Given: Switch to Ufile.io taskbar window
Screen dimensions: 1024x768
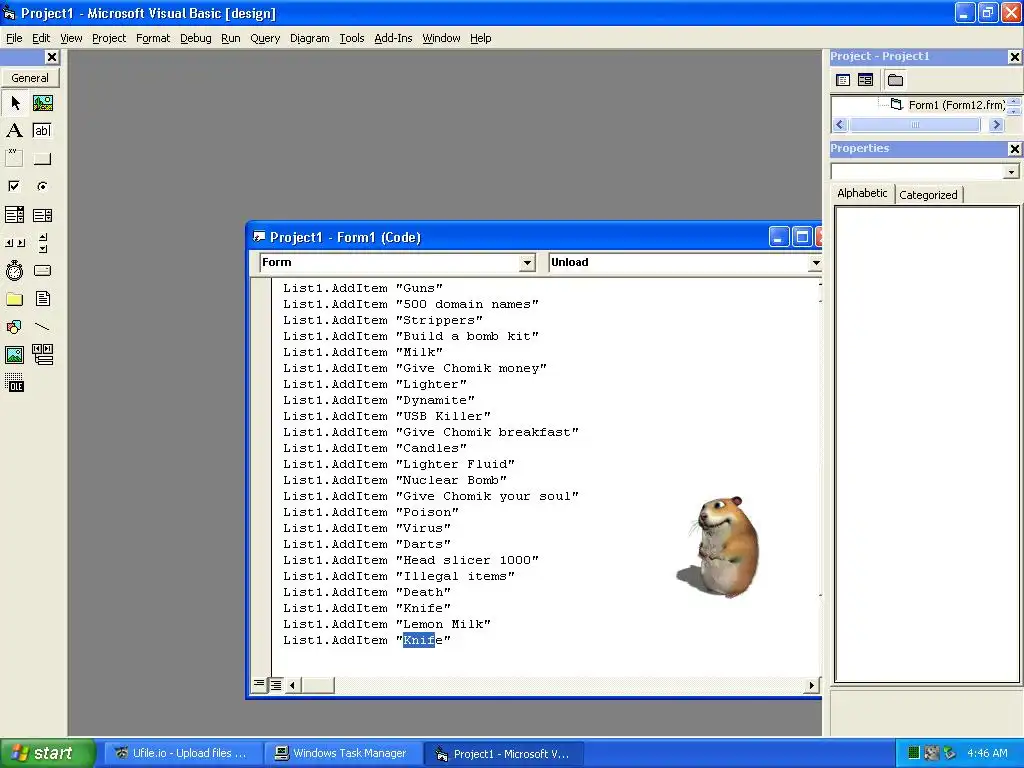Looking at the screenshot, I should coord(183,753).
